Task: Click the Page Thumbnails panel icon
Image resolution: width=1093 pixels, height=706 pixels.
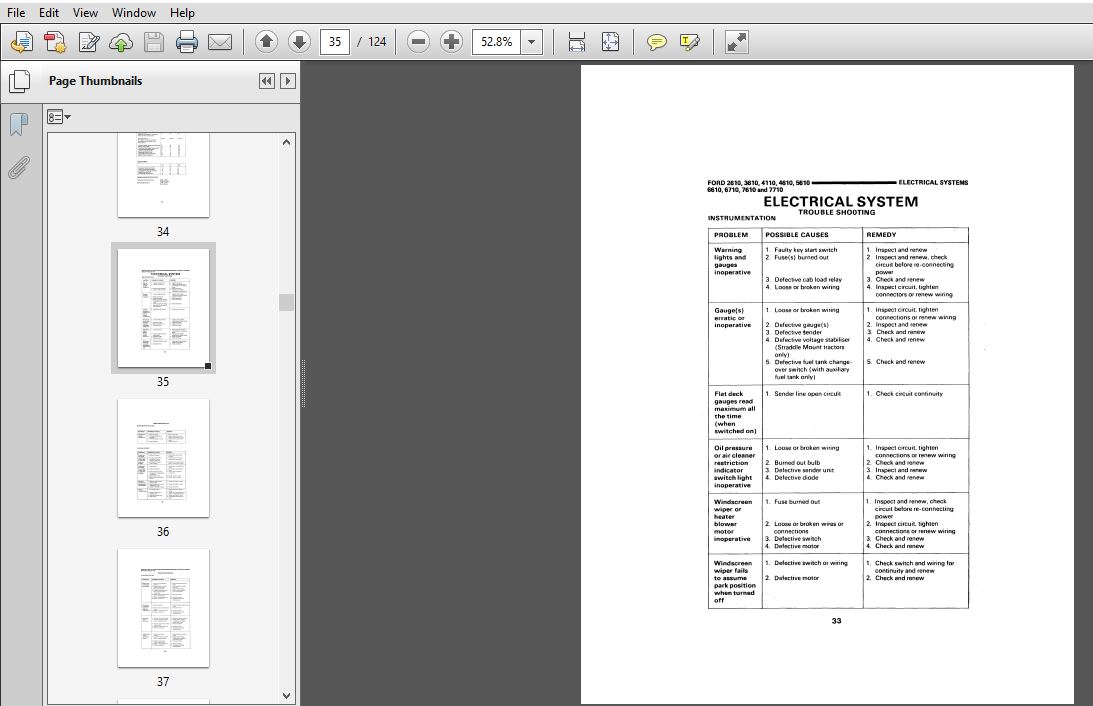Action: pyautogui.click(x=20, y=82)
